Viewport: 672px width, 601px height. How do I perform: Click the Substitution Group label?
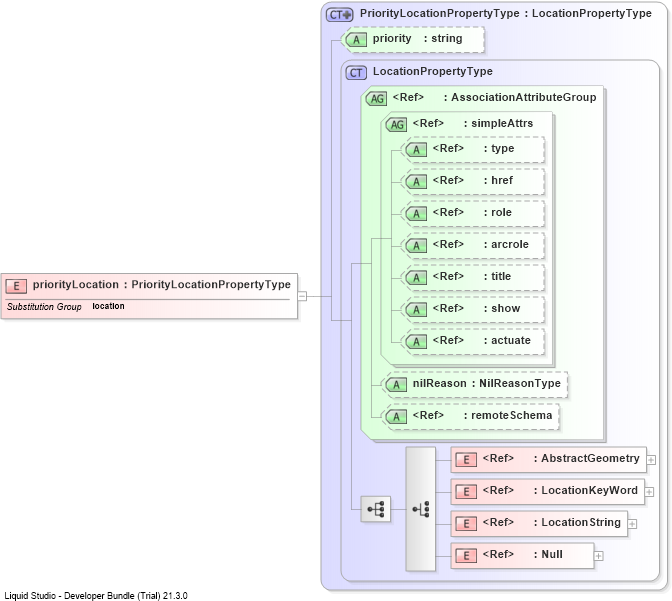point(44,307)
